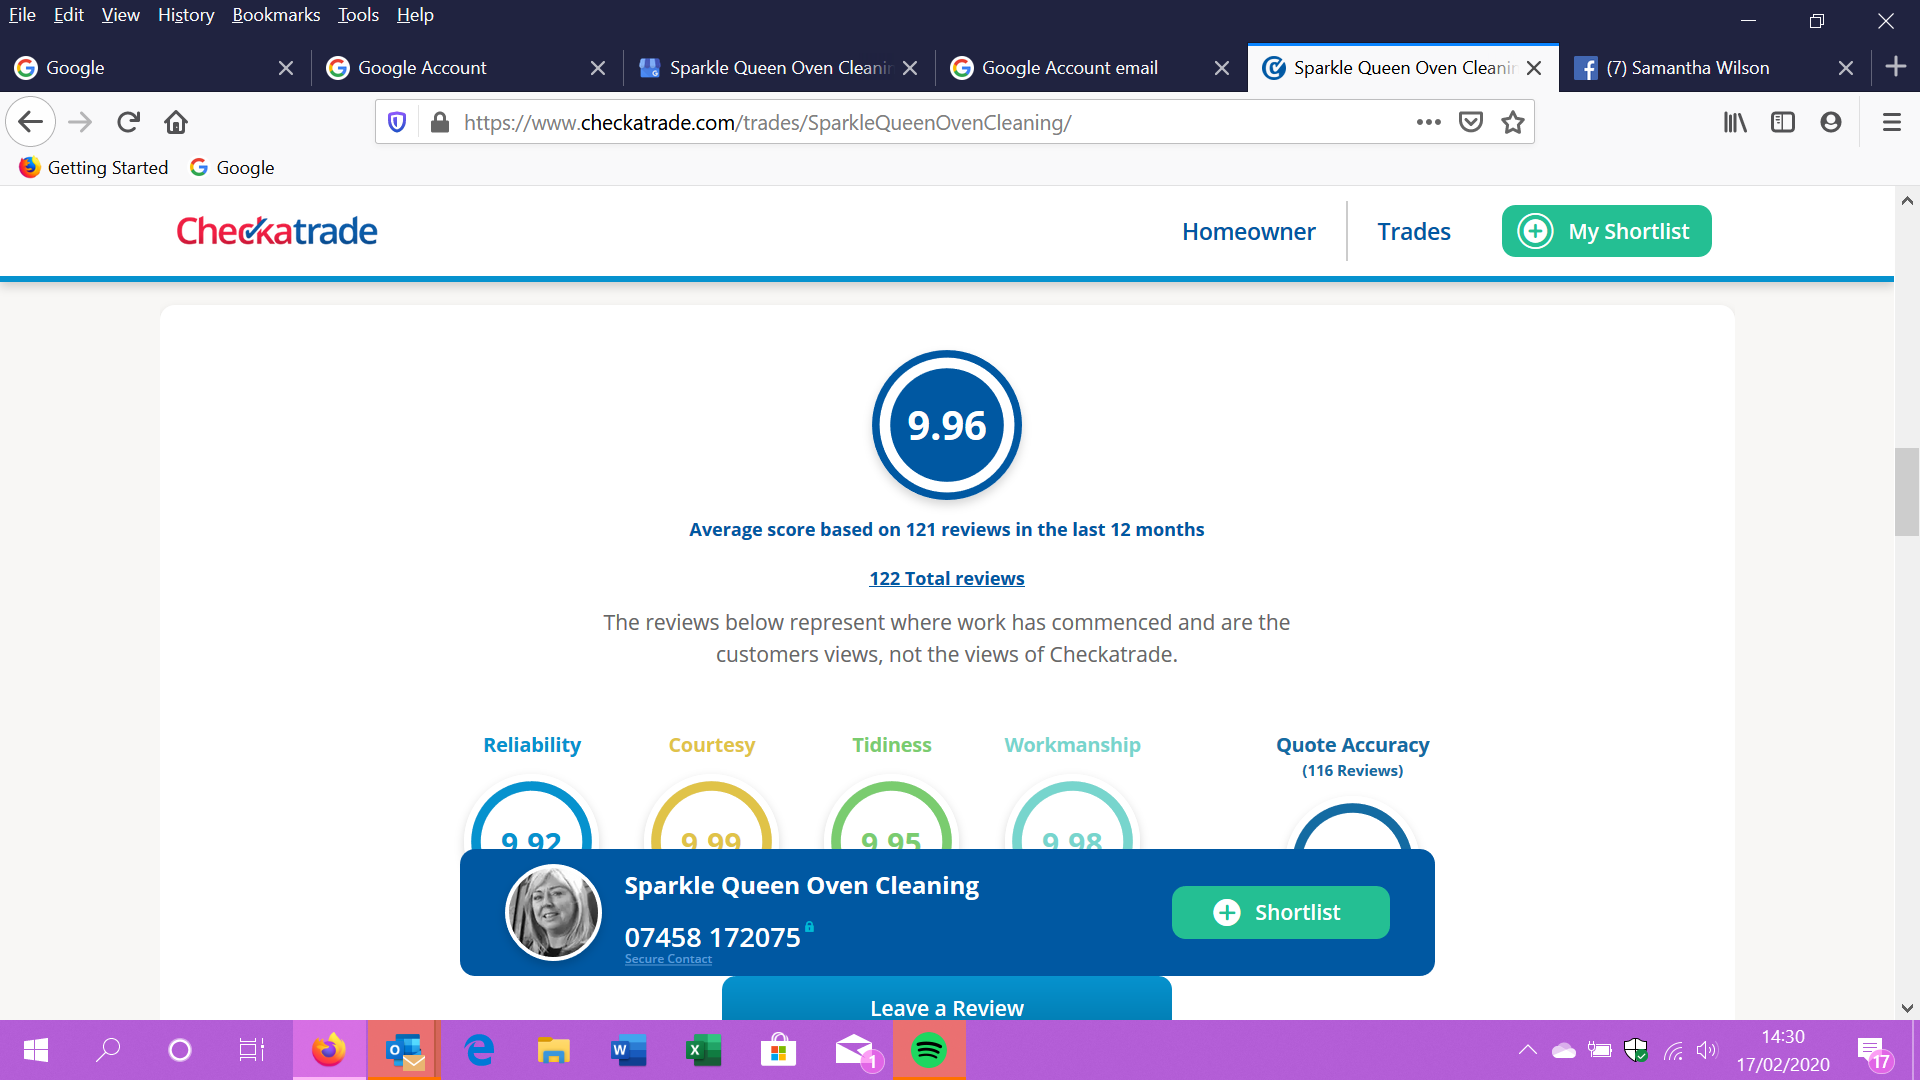Close the Google Account email tab
The width and height of the screenshot is (1920, 1080).
[1222, 68]
